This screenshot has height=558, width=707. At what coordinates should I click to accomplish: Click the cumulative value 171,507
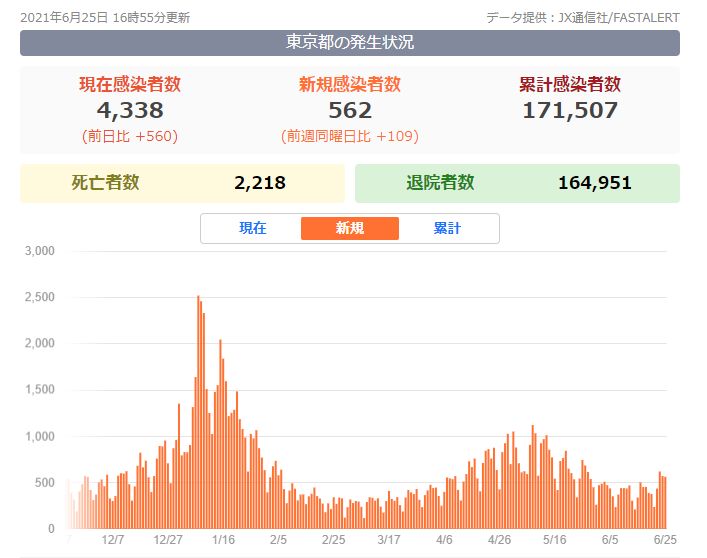(570, 110)
